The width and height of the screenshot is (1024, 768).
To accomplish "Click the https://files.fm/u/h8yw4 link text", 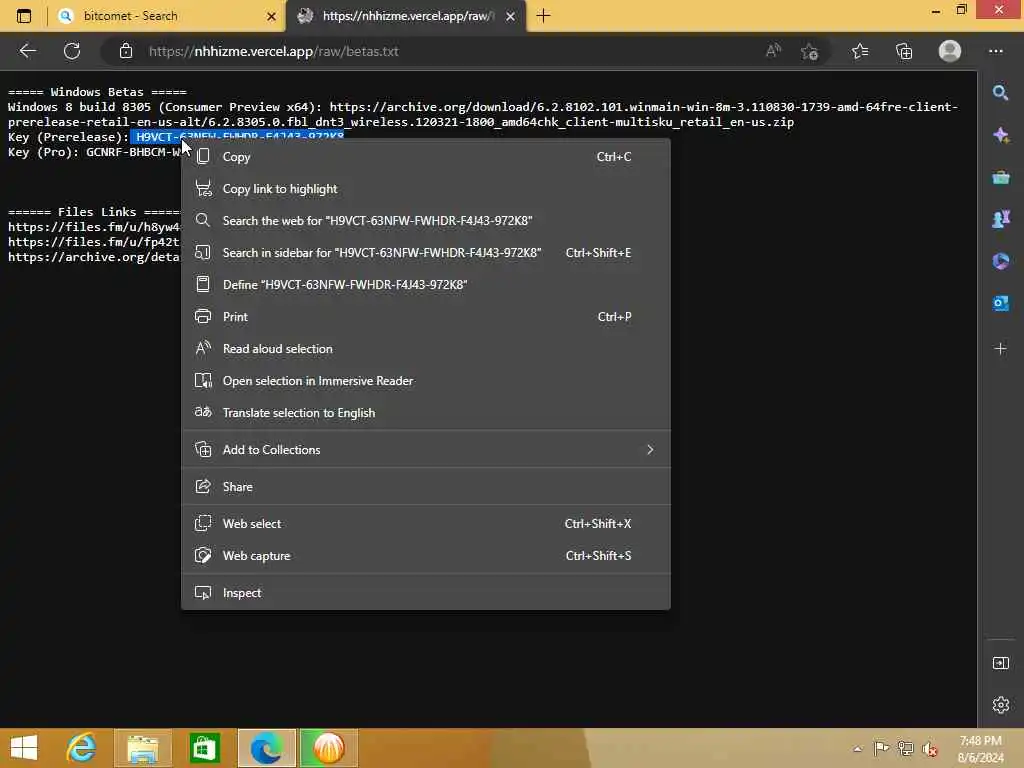I will [x=94, y=227].
